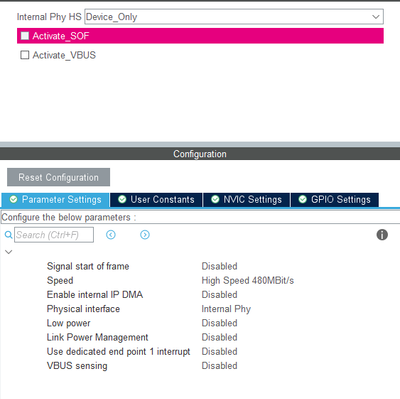Select the Physical interface parameter
The width and height of the screenshot is (400, 399).
click(83, 309)
